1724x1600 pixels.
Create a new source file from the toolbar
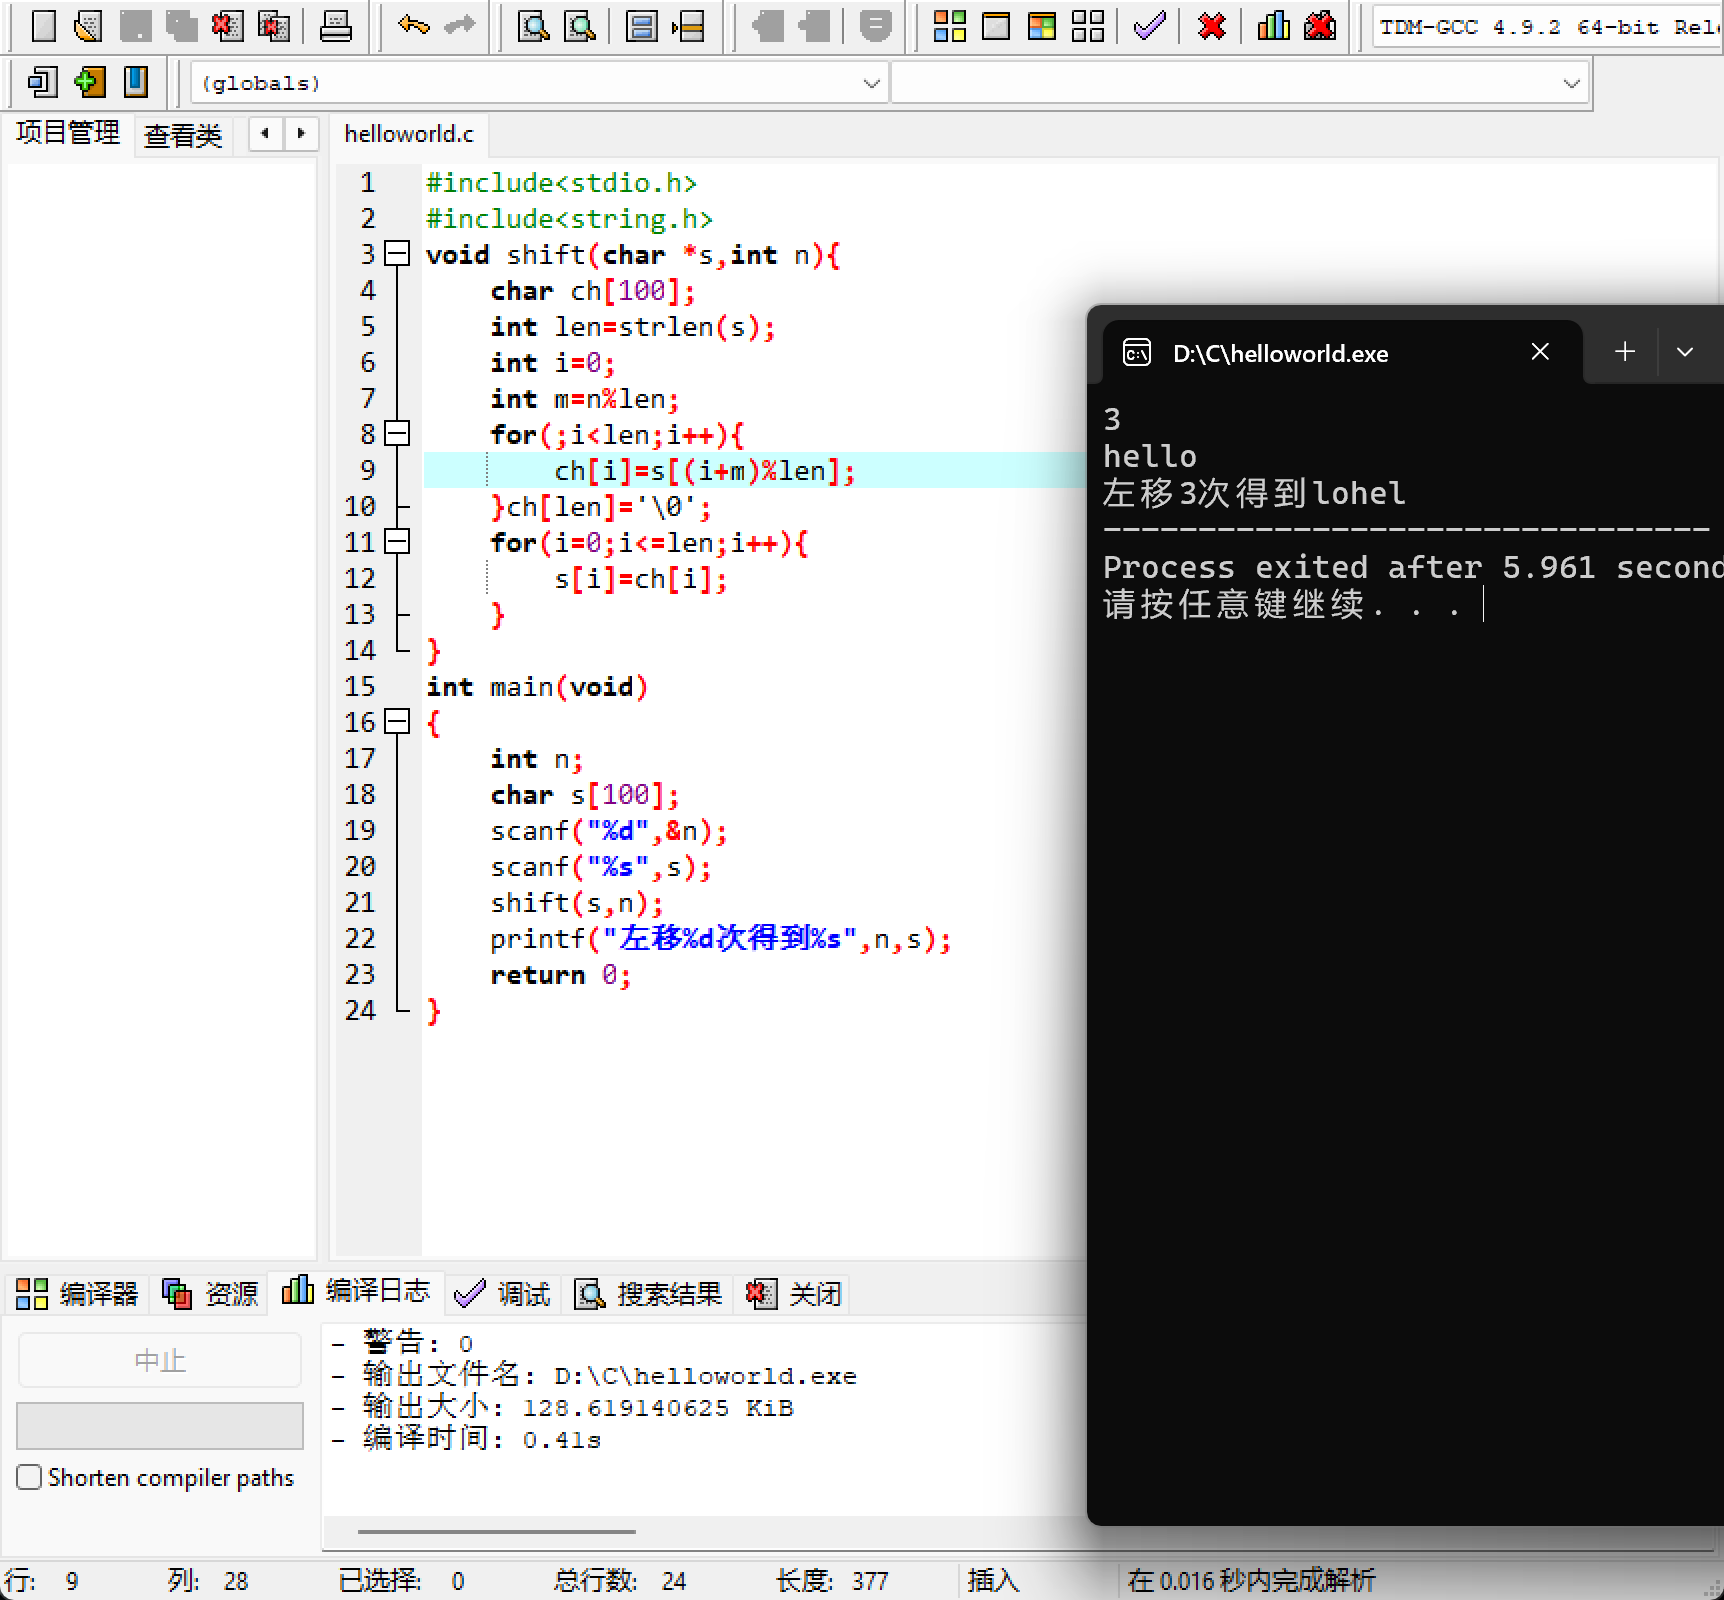(x=43, y=26)
